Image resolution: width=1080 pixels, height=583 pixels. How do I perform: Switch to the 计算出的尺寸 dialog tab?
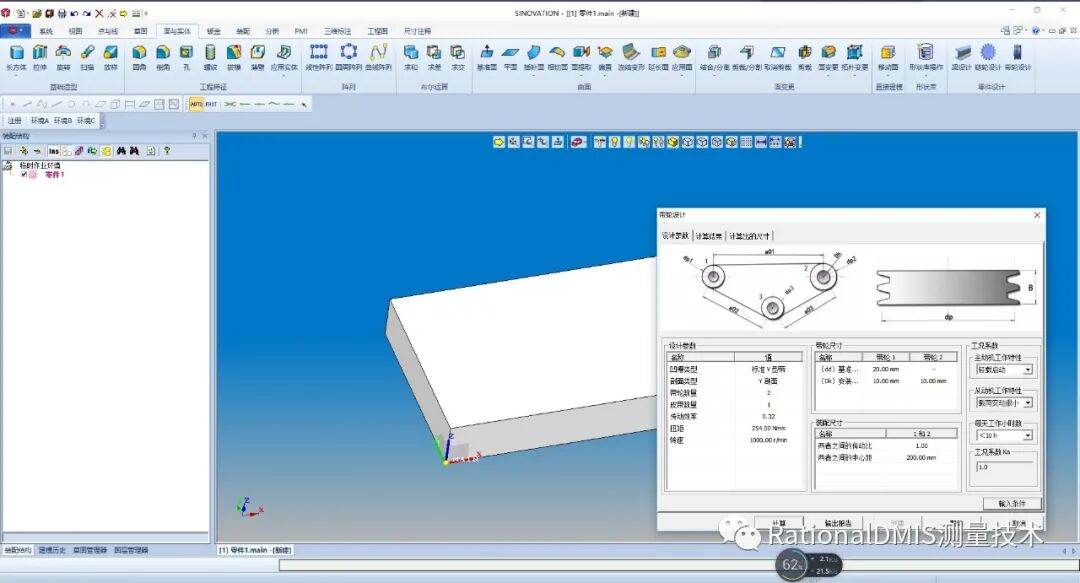(x=749, y=236)
